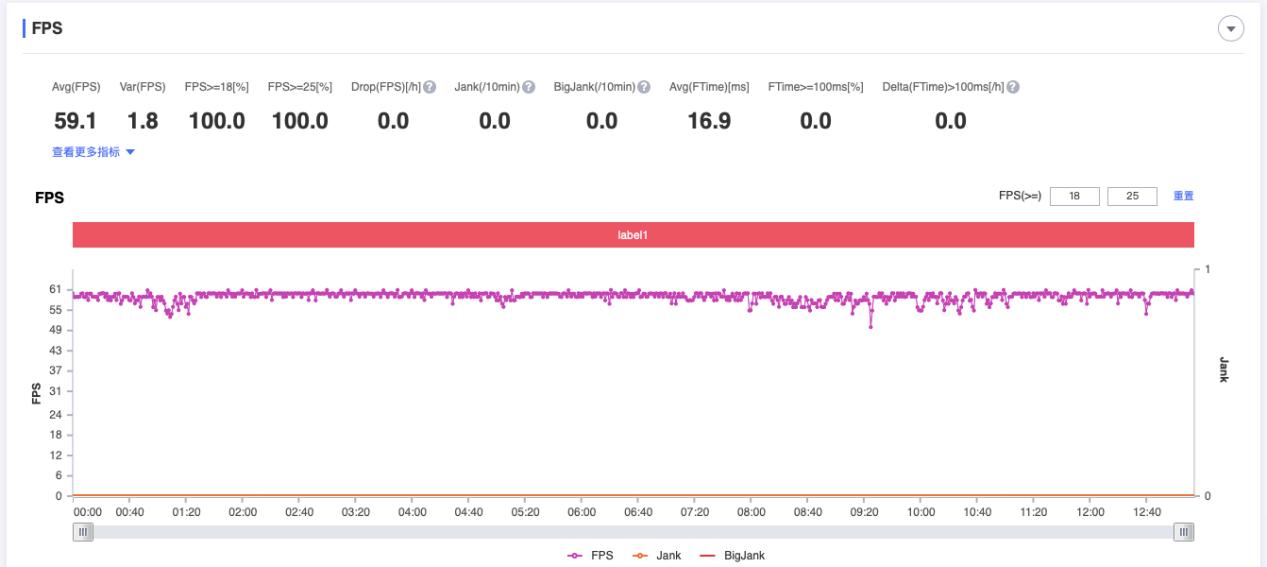Click help icon beside Jank(/10min)
The height and width of the screenshot is (567, 1267).
(527, 87)
